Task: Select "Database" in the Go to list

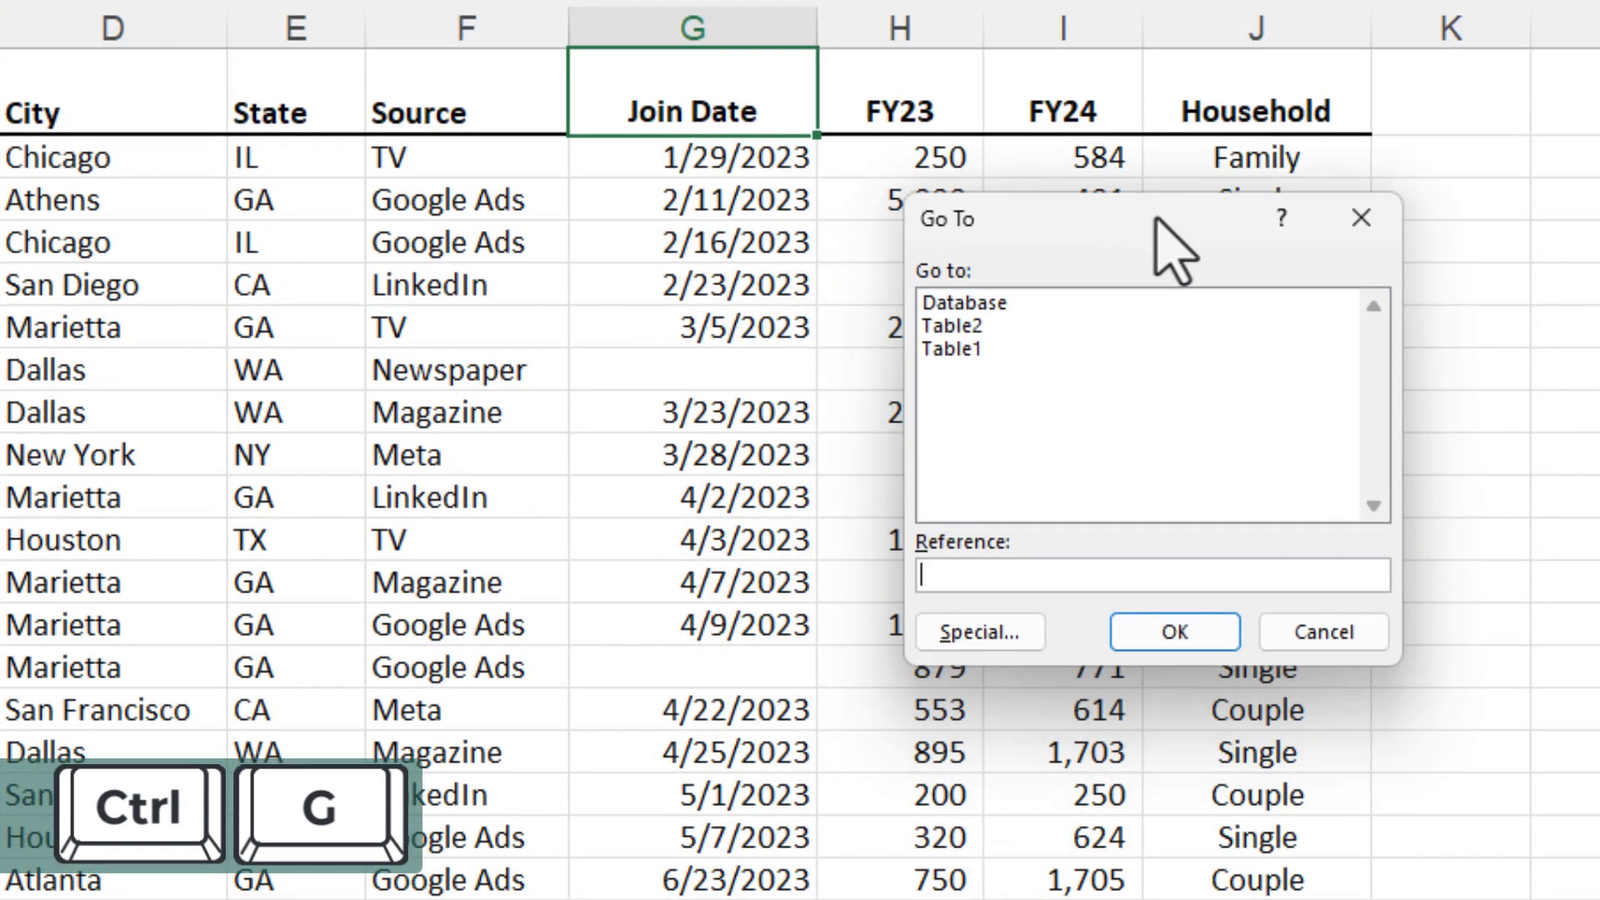Action: [964, 302]
